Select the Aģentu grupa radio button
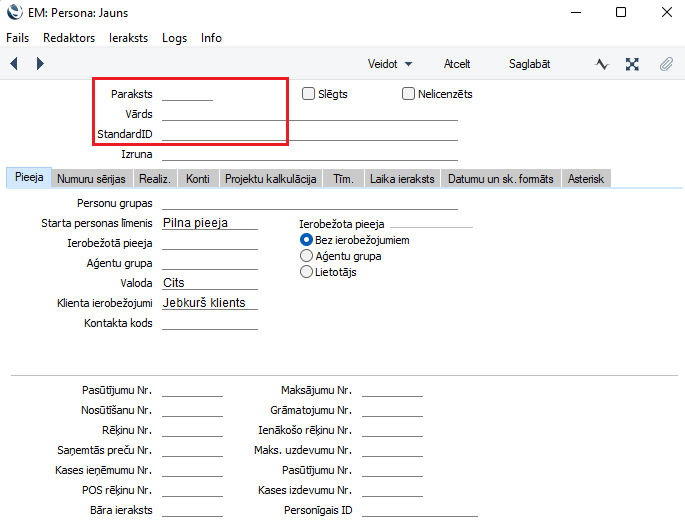 point(307,256)
